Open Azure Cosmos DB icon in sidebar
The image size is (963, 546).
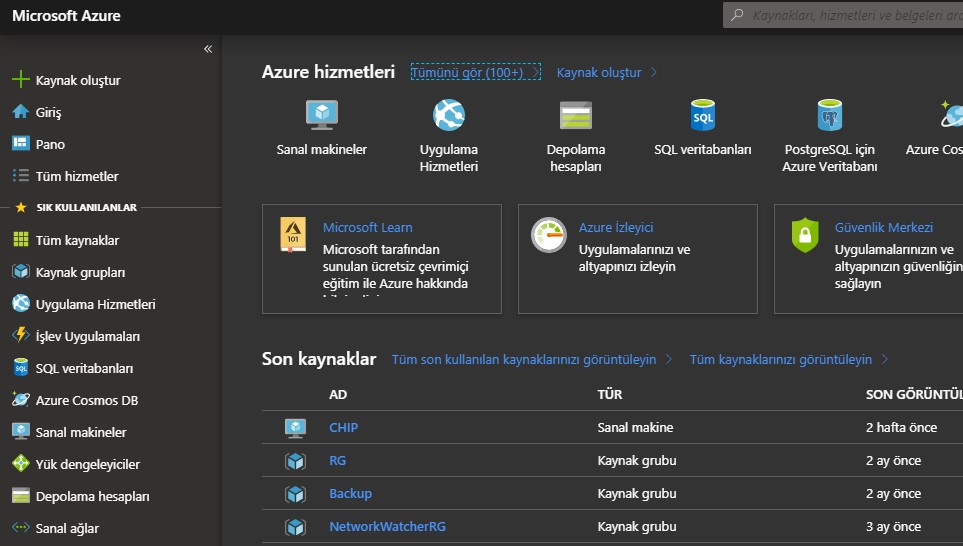[20, 399]
